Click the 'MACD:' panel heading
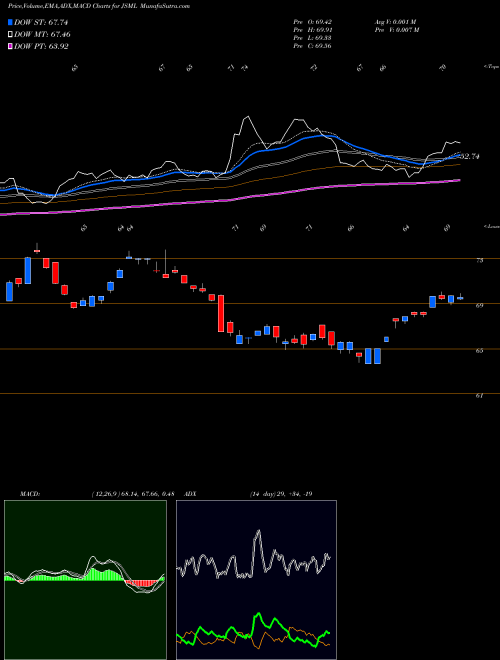This screenshot has width=500, height=660. 30,494
